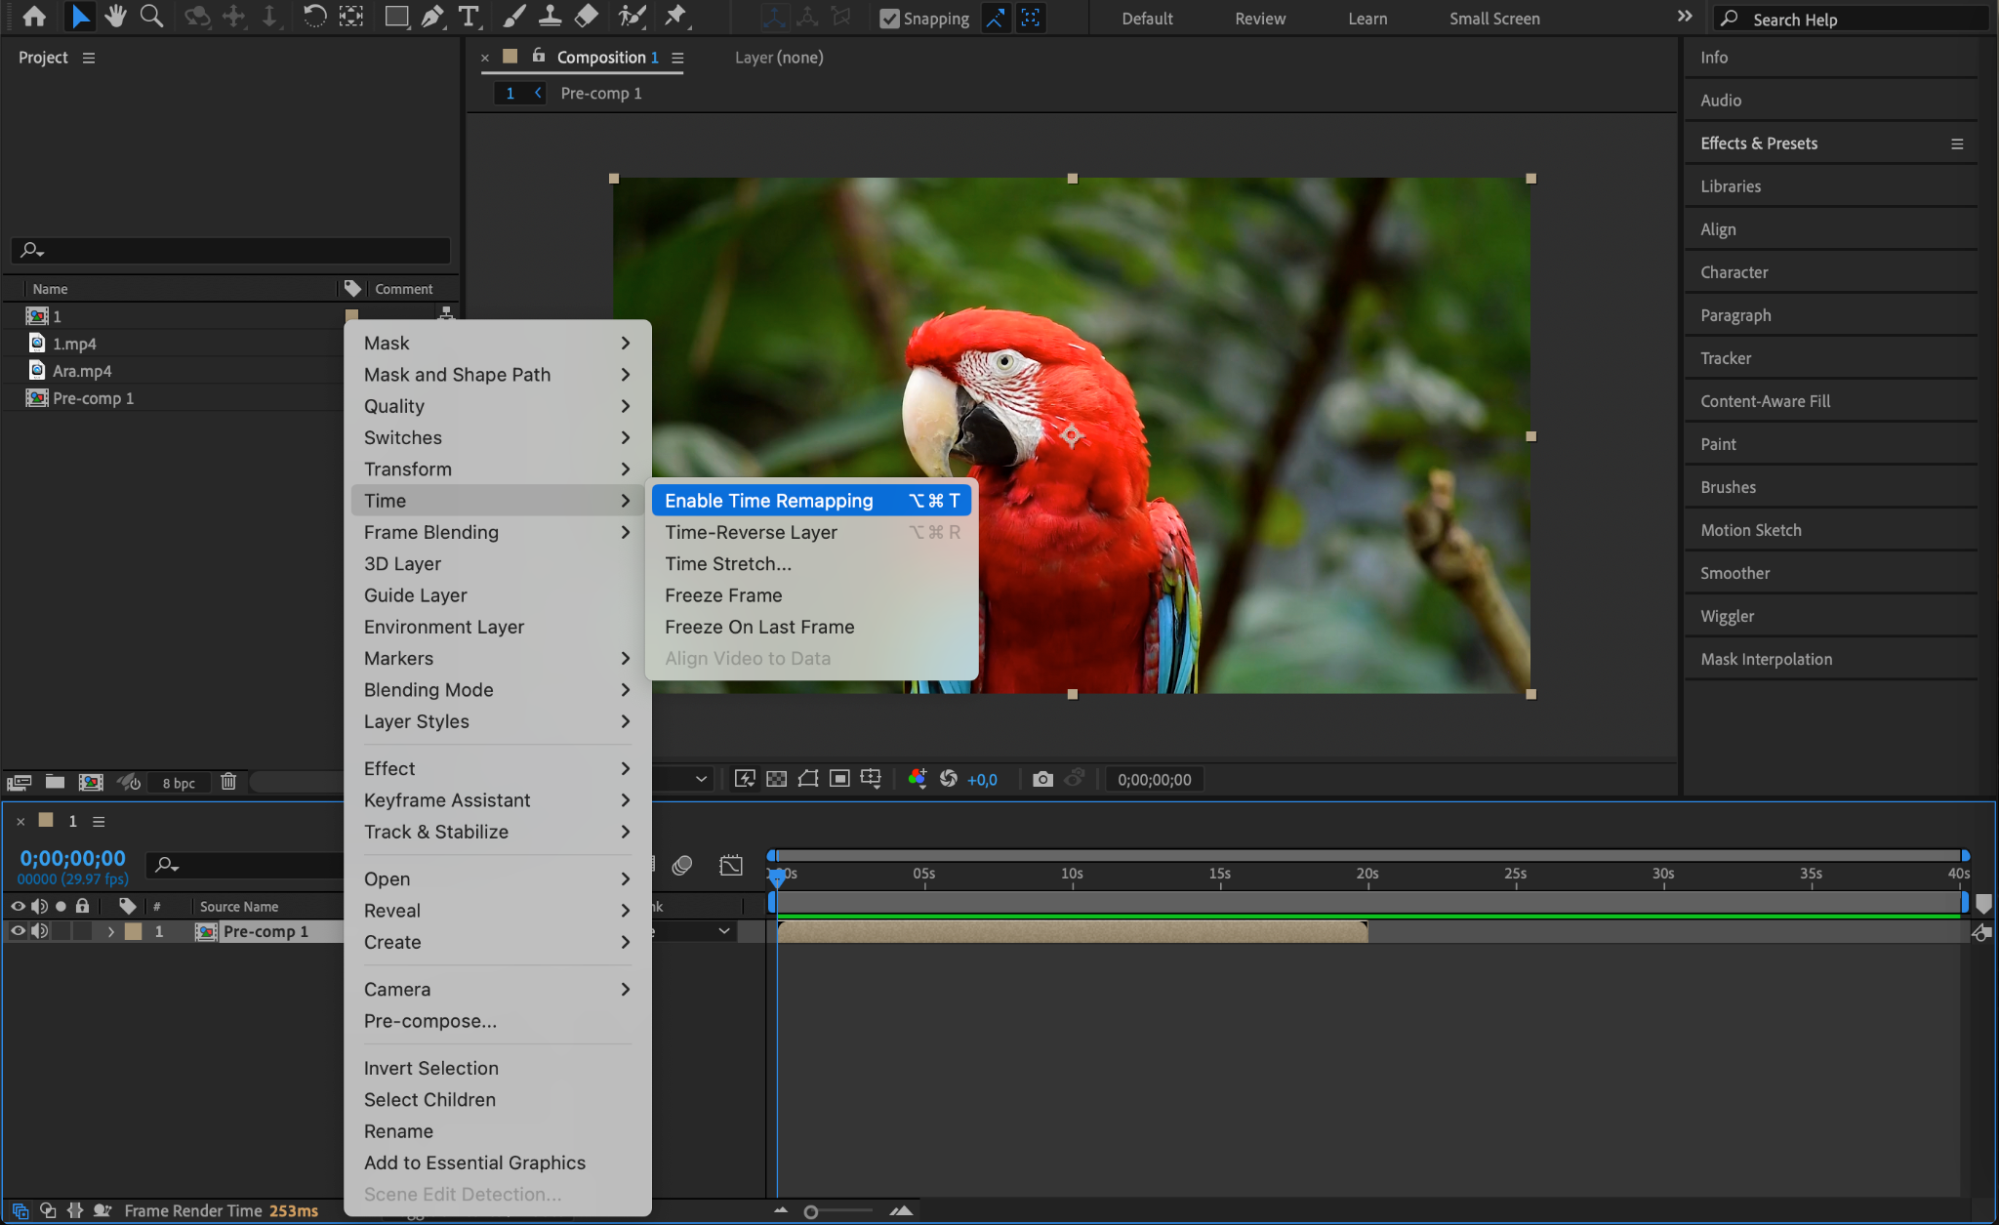Select the Hand tool
The image size is (1999, 1225).
click(115, 16)
